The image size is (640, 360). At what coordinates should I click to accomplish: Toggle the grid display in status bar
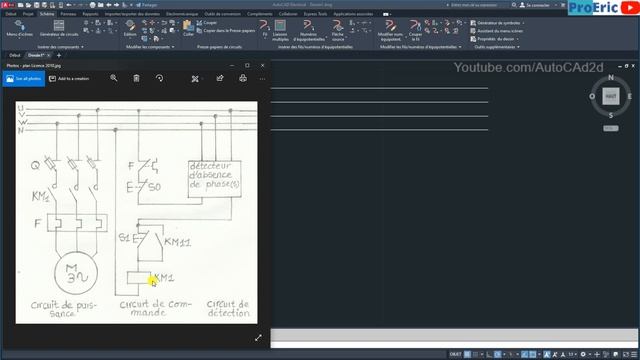pos(467,354)
